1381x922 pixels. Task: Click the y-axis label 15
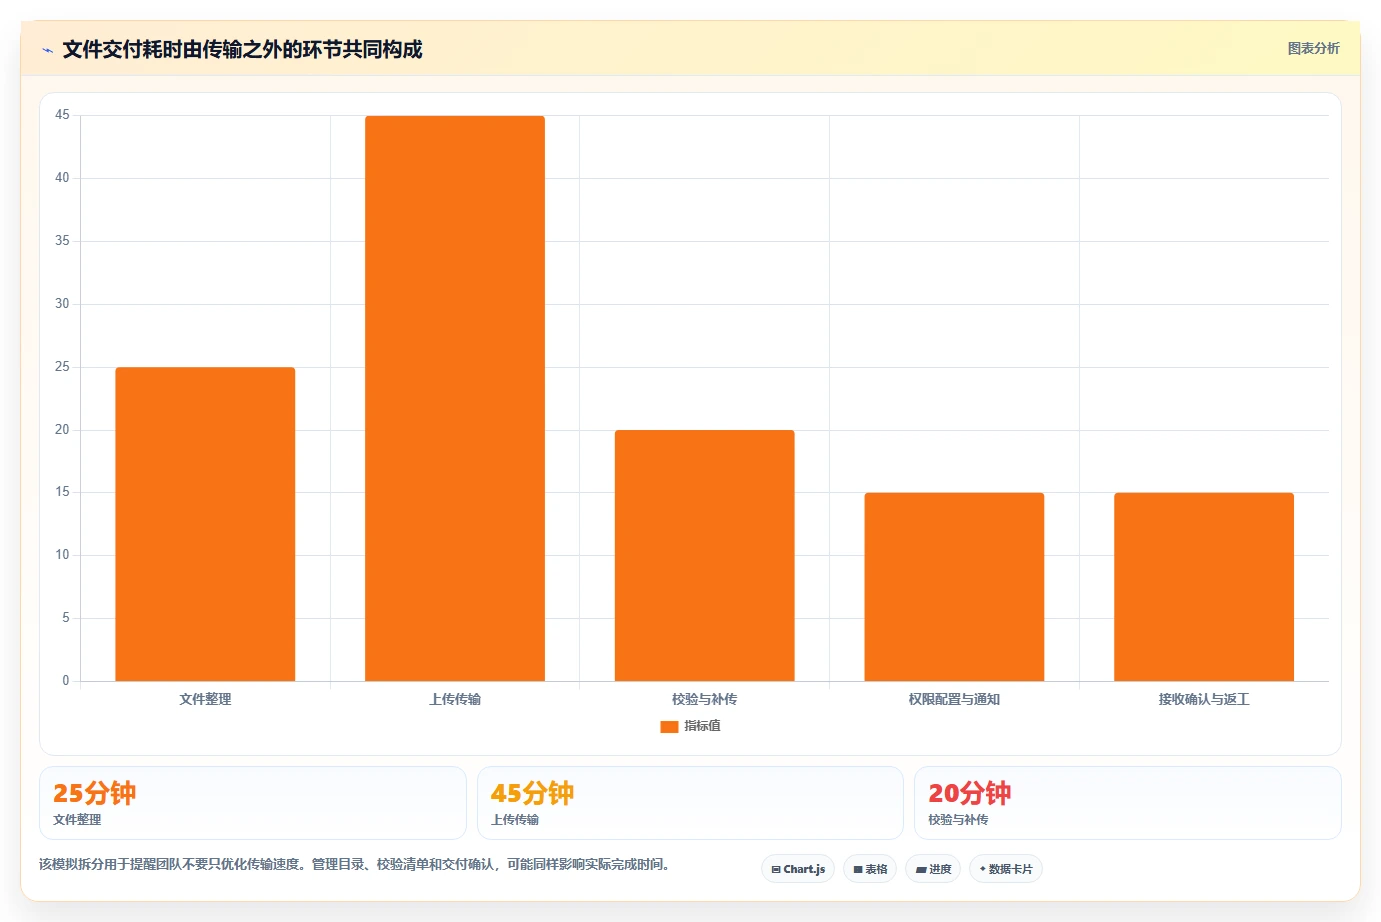pyautogui.click(x=62, y=492)
